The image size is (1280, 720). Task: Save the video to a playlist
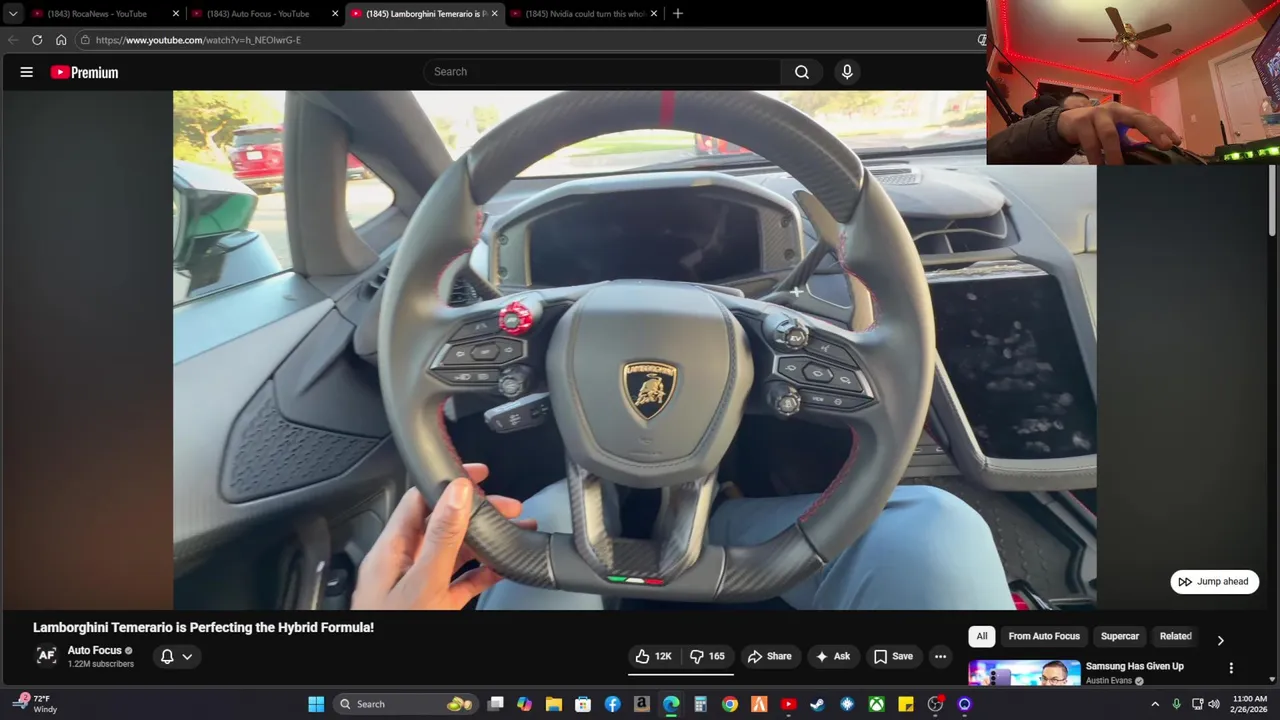click(893, 656)
